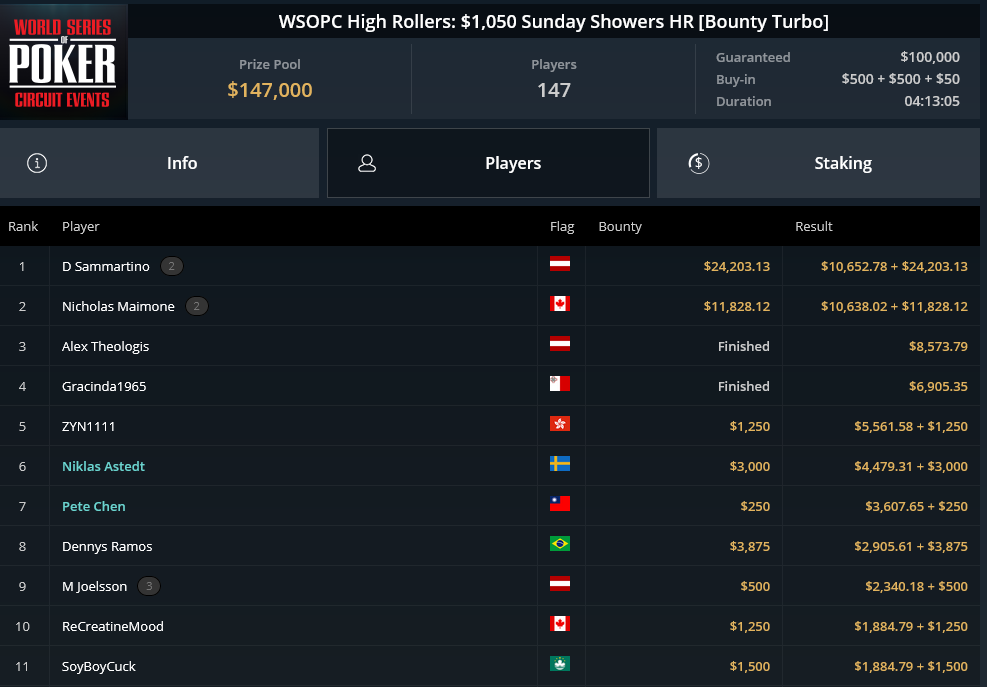Click the Guaranteed label
Viewport: 987px width, 687px height.
click(753, 57)
